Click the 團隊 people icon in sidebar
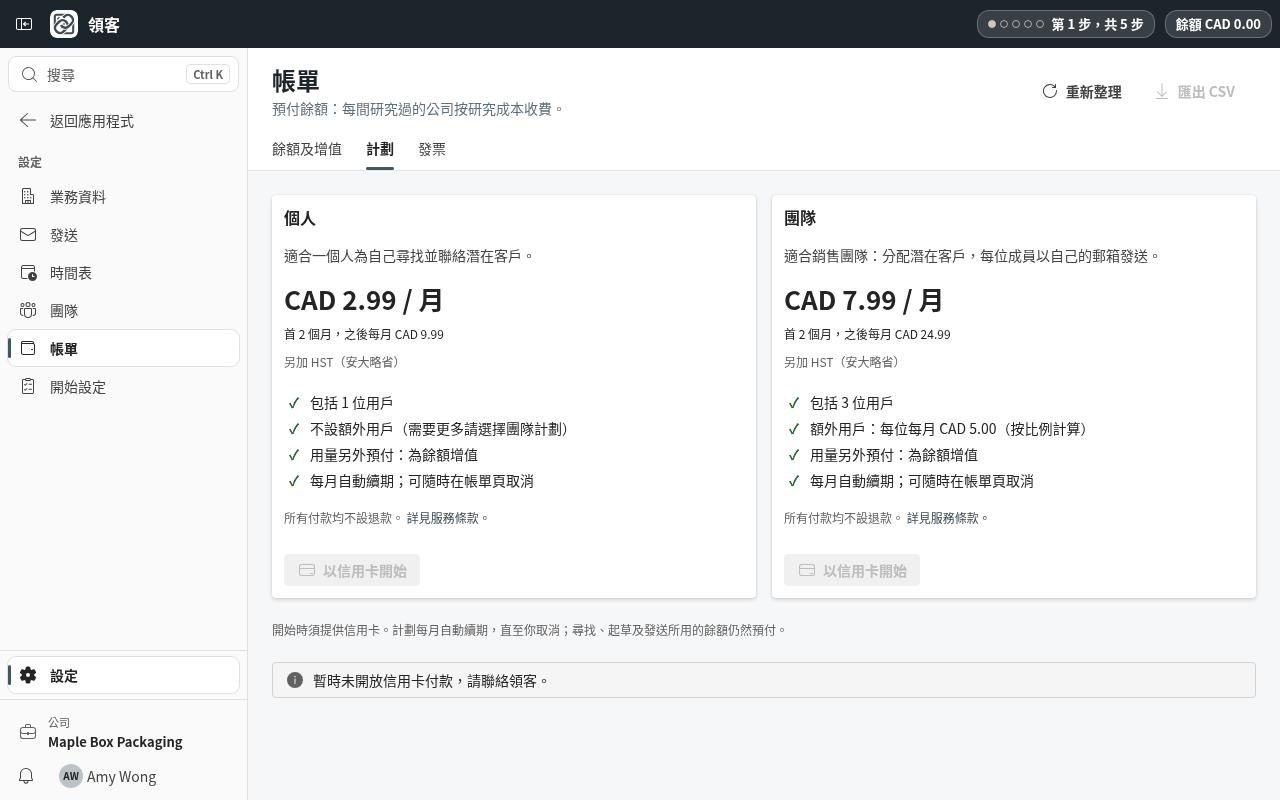 pyautogui.click(x=28, y=311)
